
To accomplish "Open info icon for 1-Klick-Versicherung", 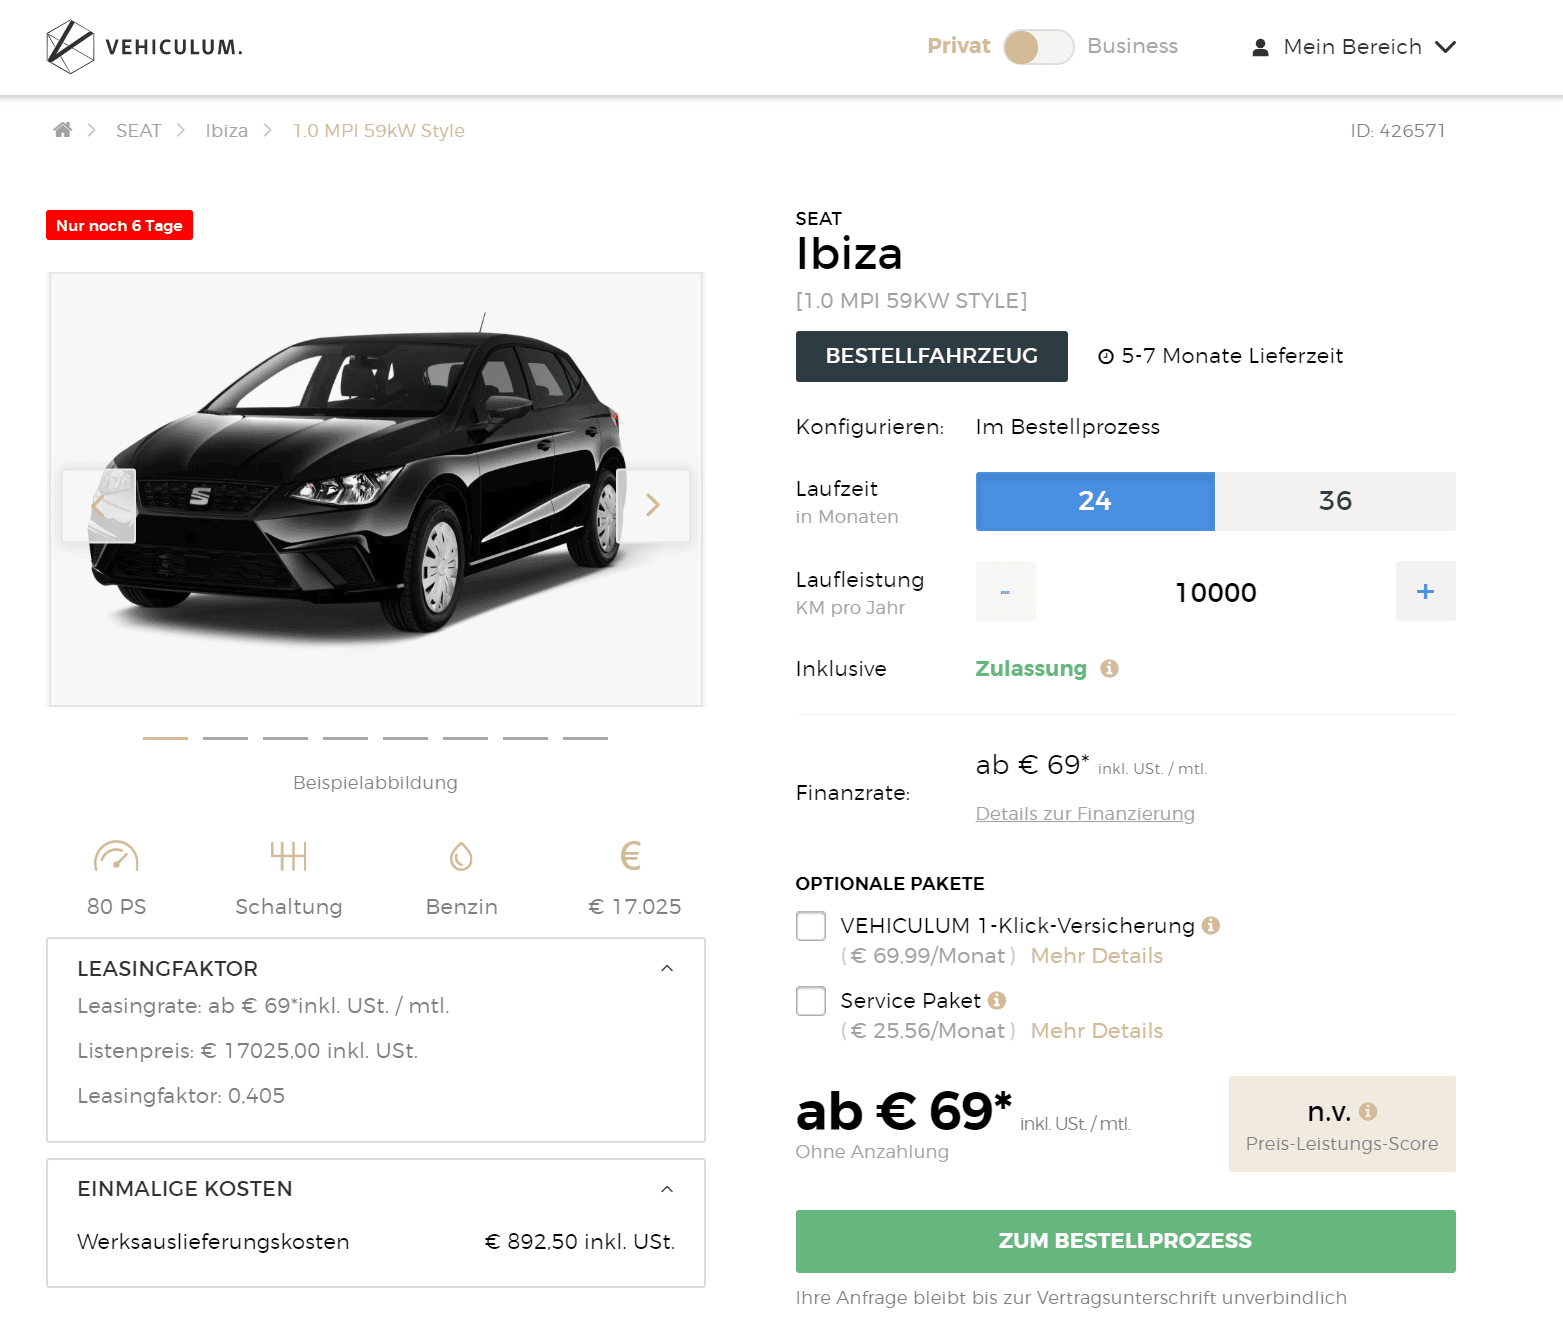I will point(1211,925).
